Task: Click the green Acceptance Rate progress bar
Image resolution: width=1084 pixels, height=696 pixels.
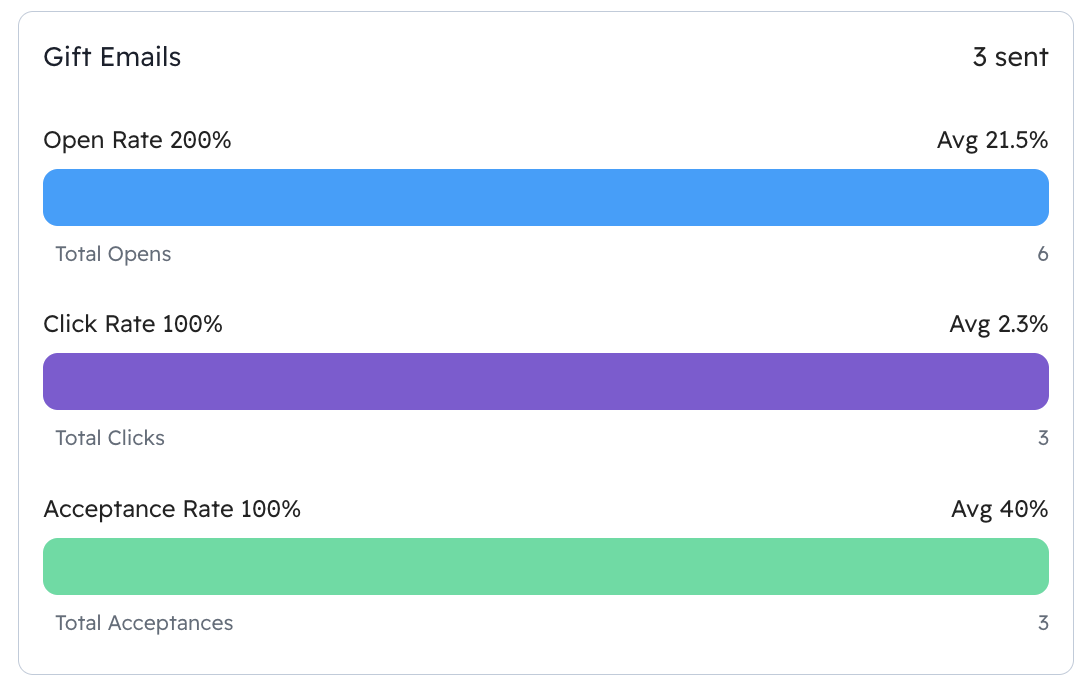Action: tap(545, 567)
